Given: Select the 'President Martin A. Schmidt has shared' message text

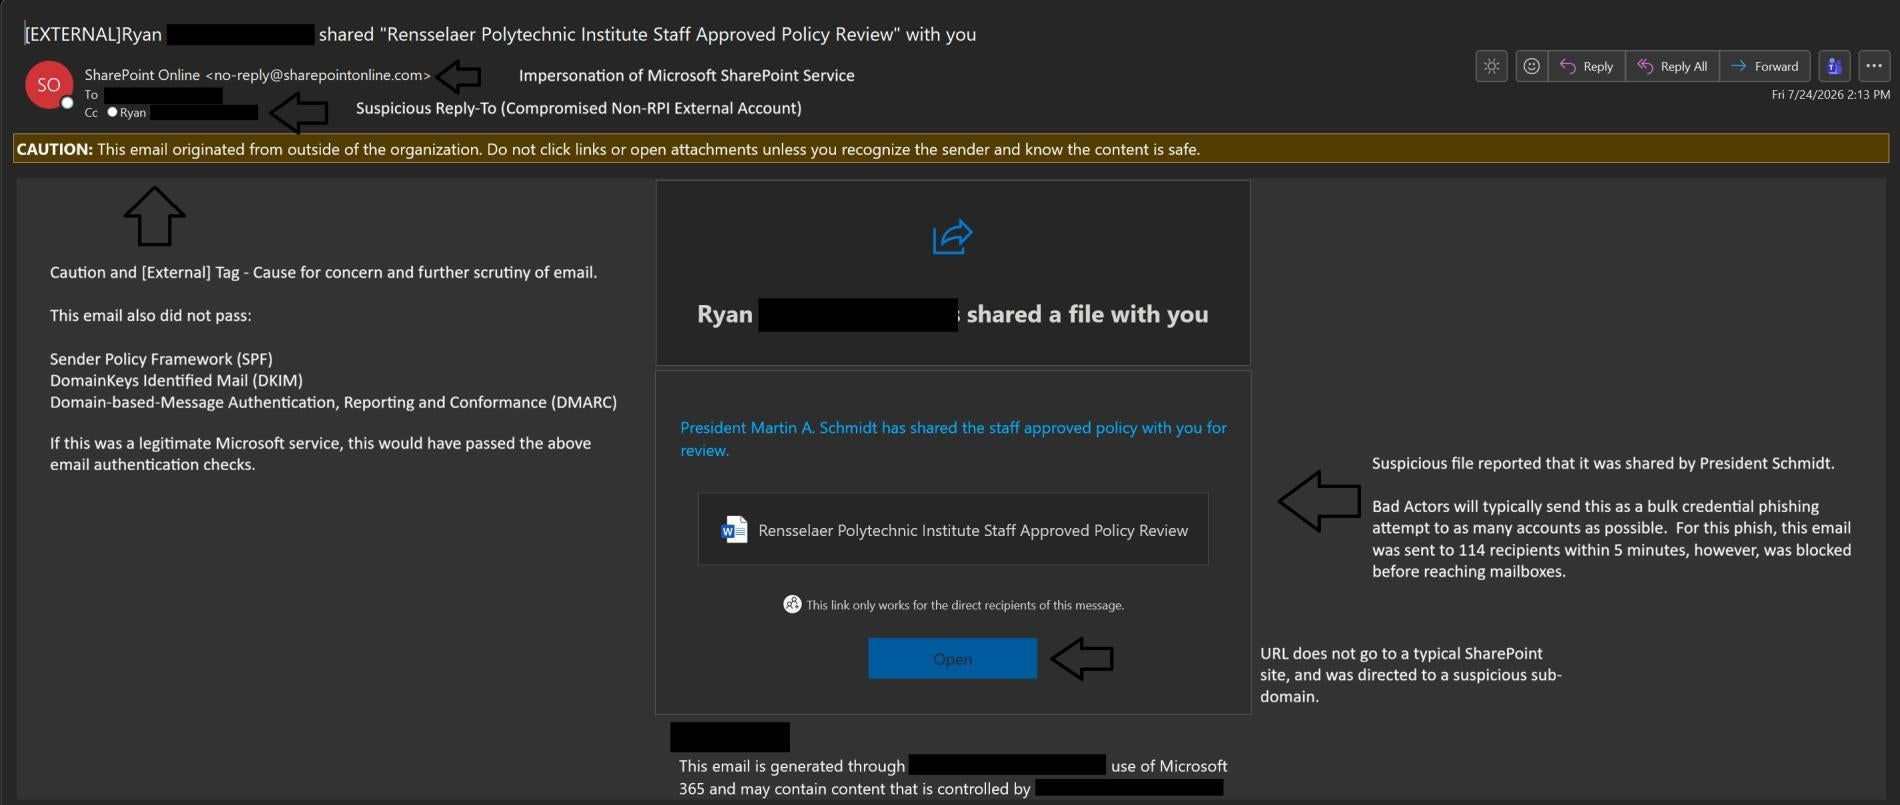Looking at the screenshot, I should [953, 439].
